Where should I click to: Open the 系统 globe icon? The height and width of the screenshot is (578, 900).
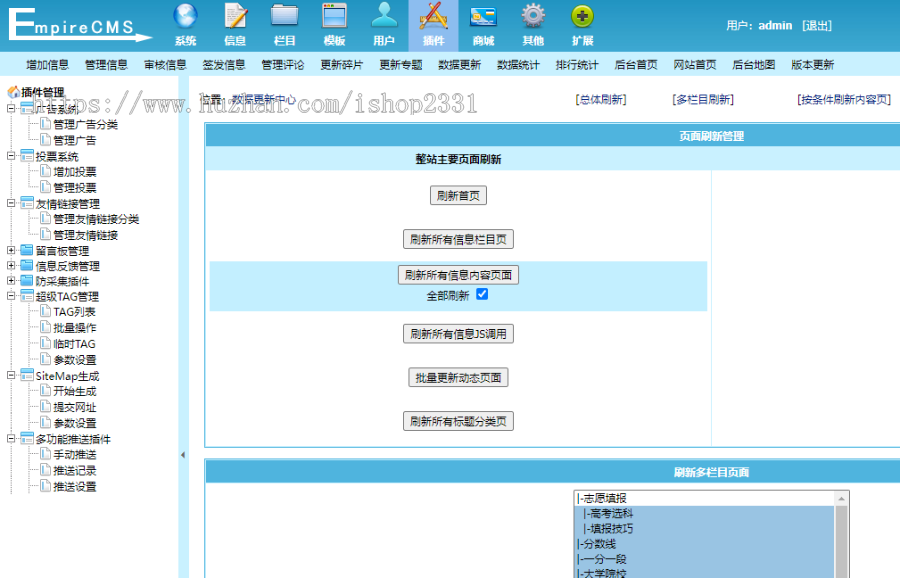[185, 17]
